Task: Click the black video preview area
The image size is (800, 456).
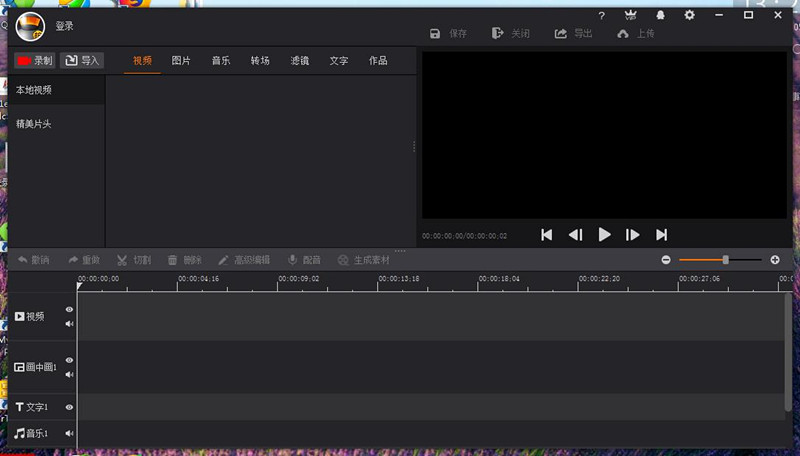Action: [x=604, y=135]
